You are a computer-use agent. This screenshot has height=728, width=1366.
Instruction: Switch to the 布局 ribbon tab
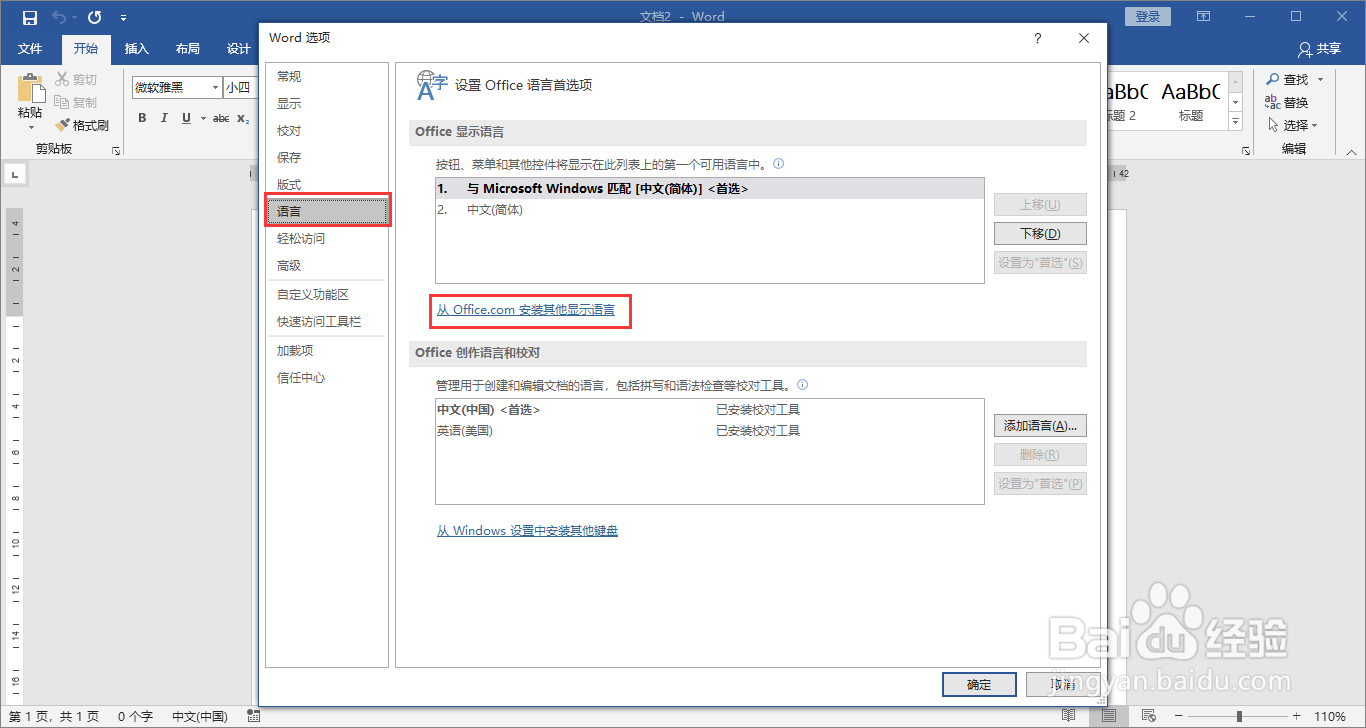coord(187,49)
